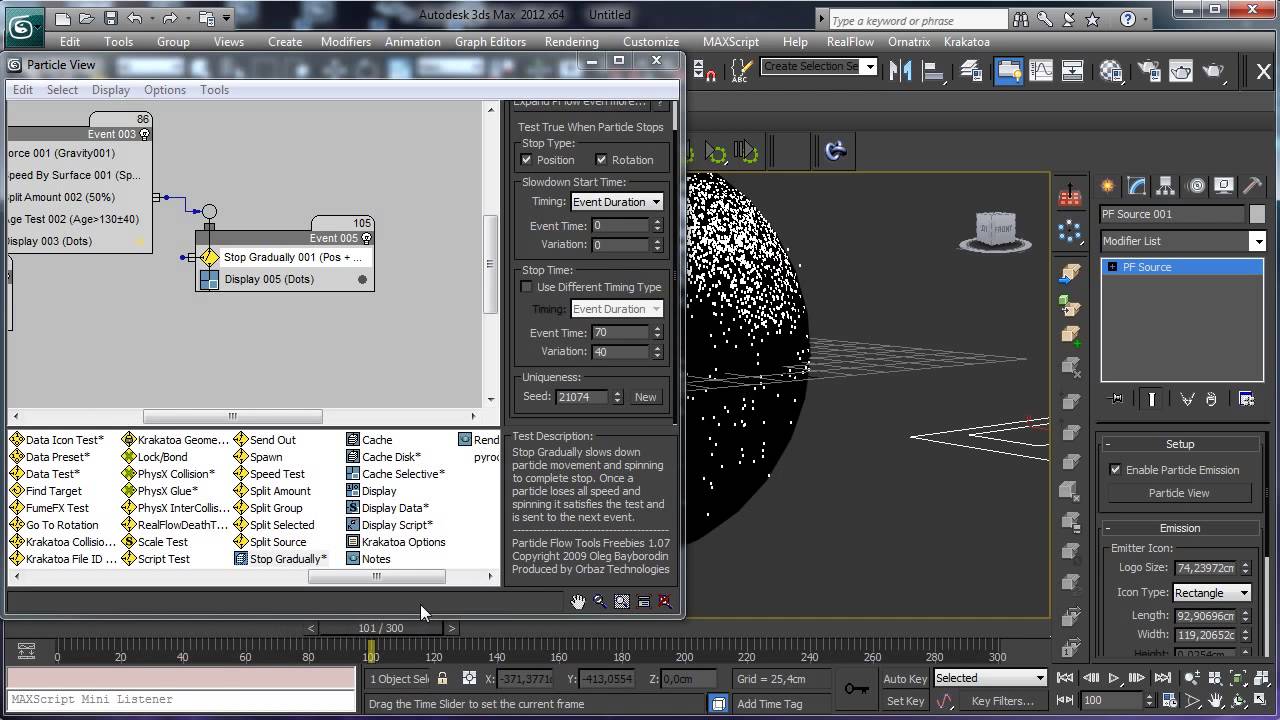Viewport: 1280px width, 720px height.
Task: Open the Modifier List dropdown
Action: 1183,241
